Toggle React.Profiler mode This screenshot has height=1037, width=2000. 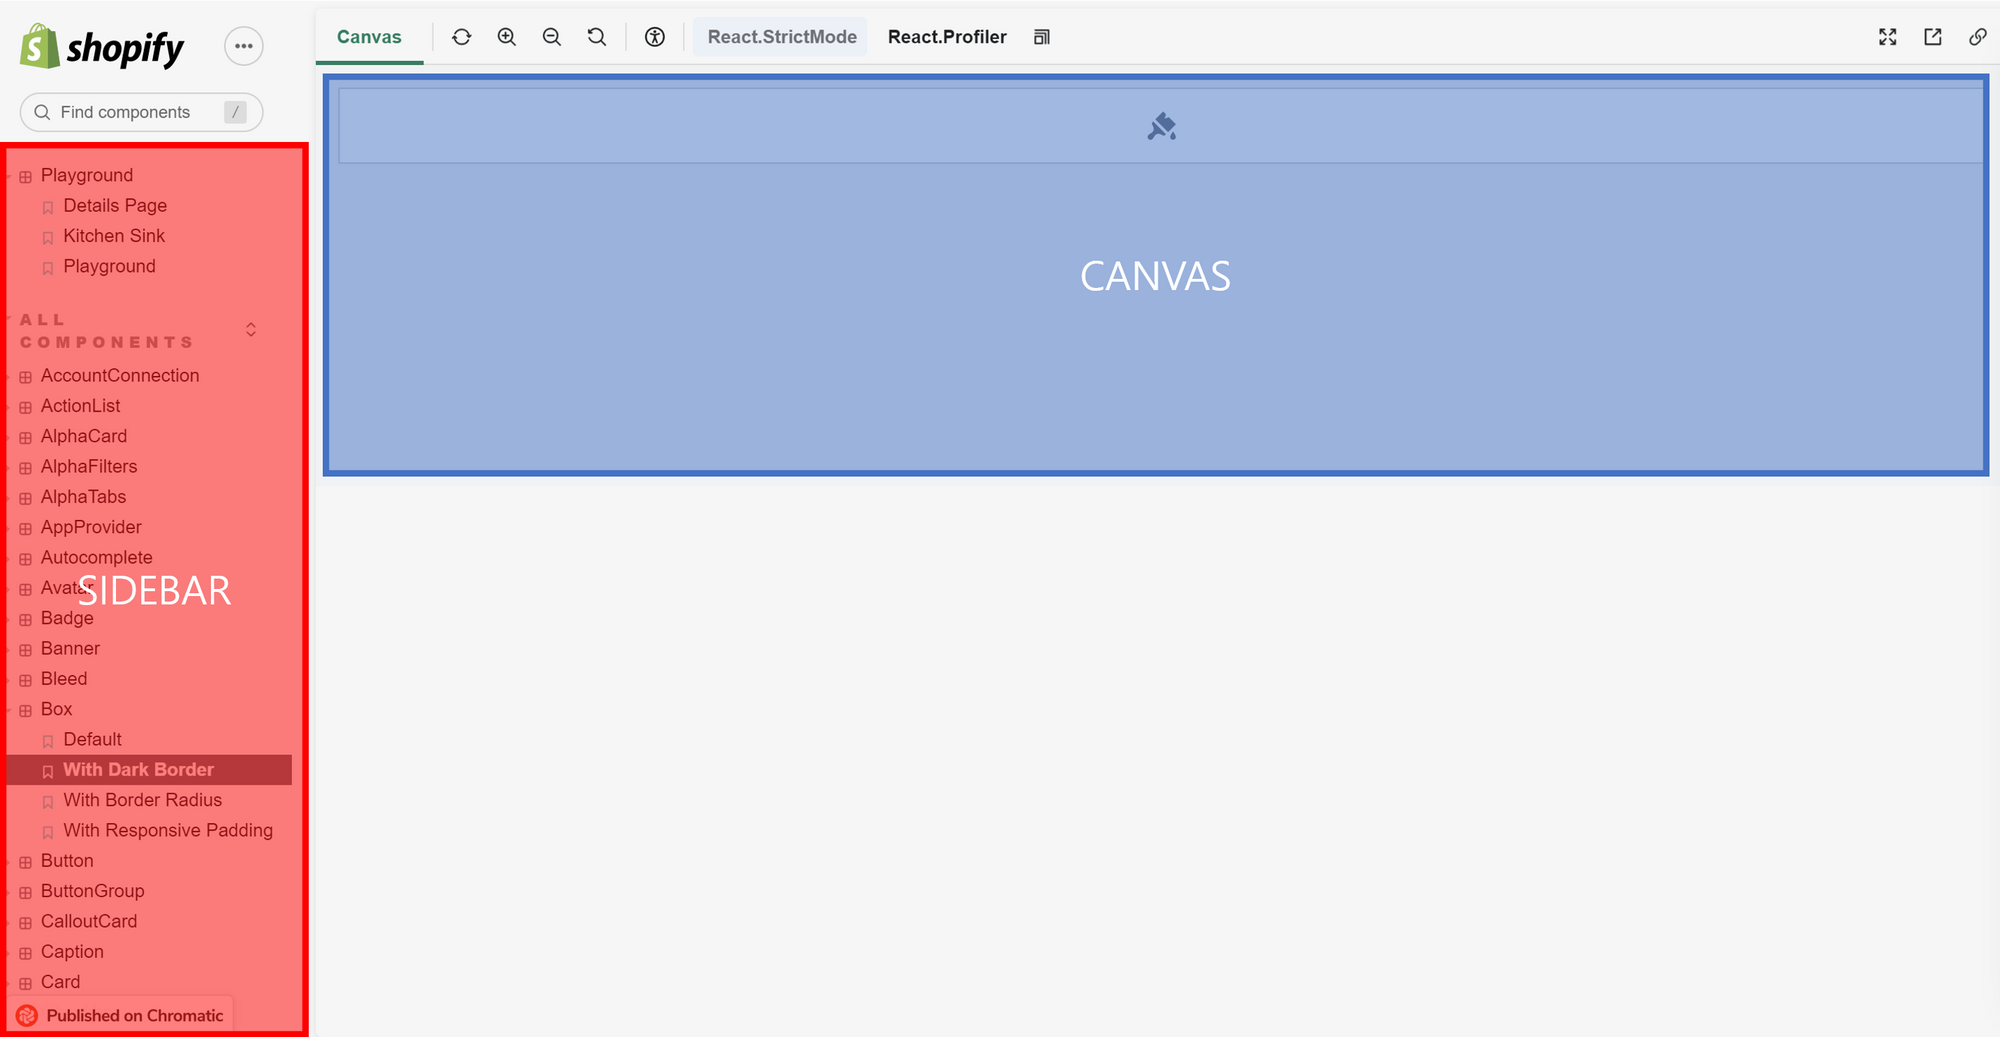pyautogui.click(x=946, y=36)
